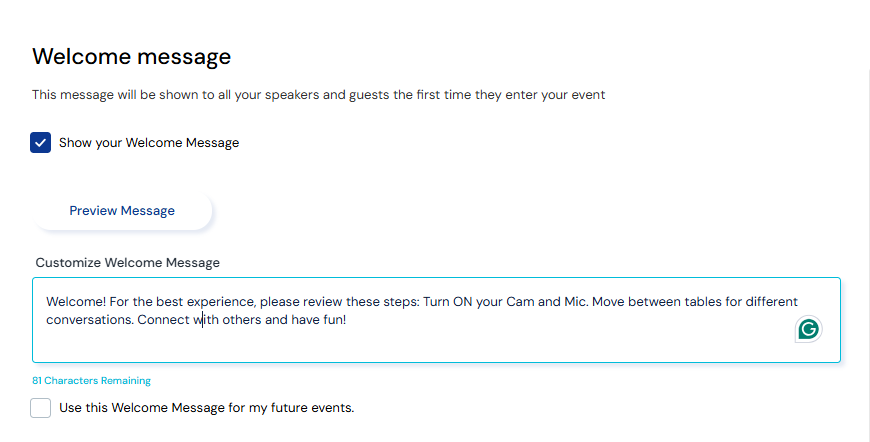Uncheck the Show your Welcome Message checkbox

pyautogui.click(x=41, y=143)
